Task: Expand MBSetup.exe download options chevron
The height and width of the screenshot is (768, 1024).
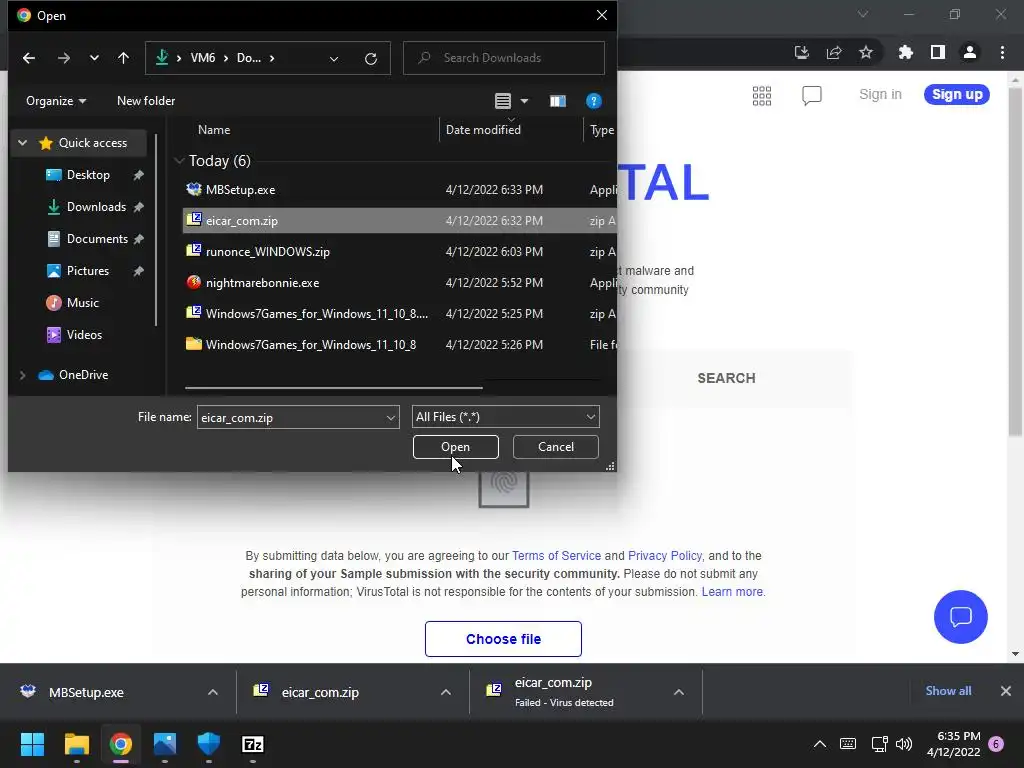Action: (213, 692)
